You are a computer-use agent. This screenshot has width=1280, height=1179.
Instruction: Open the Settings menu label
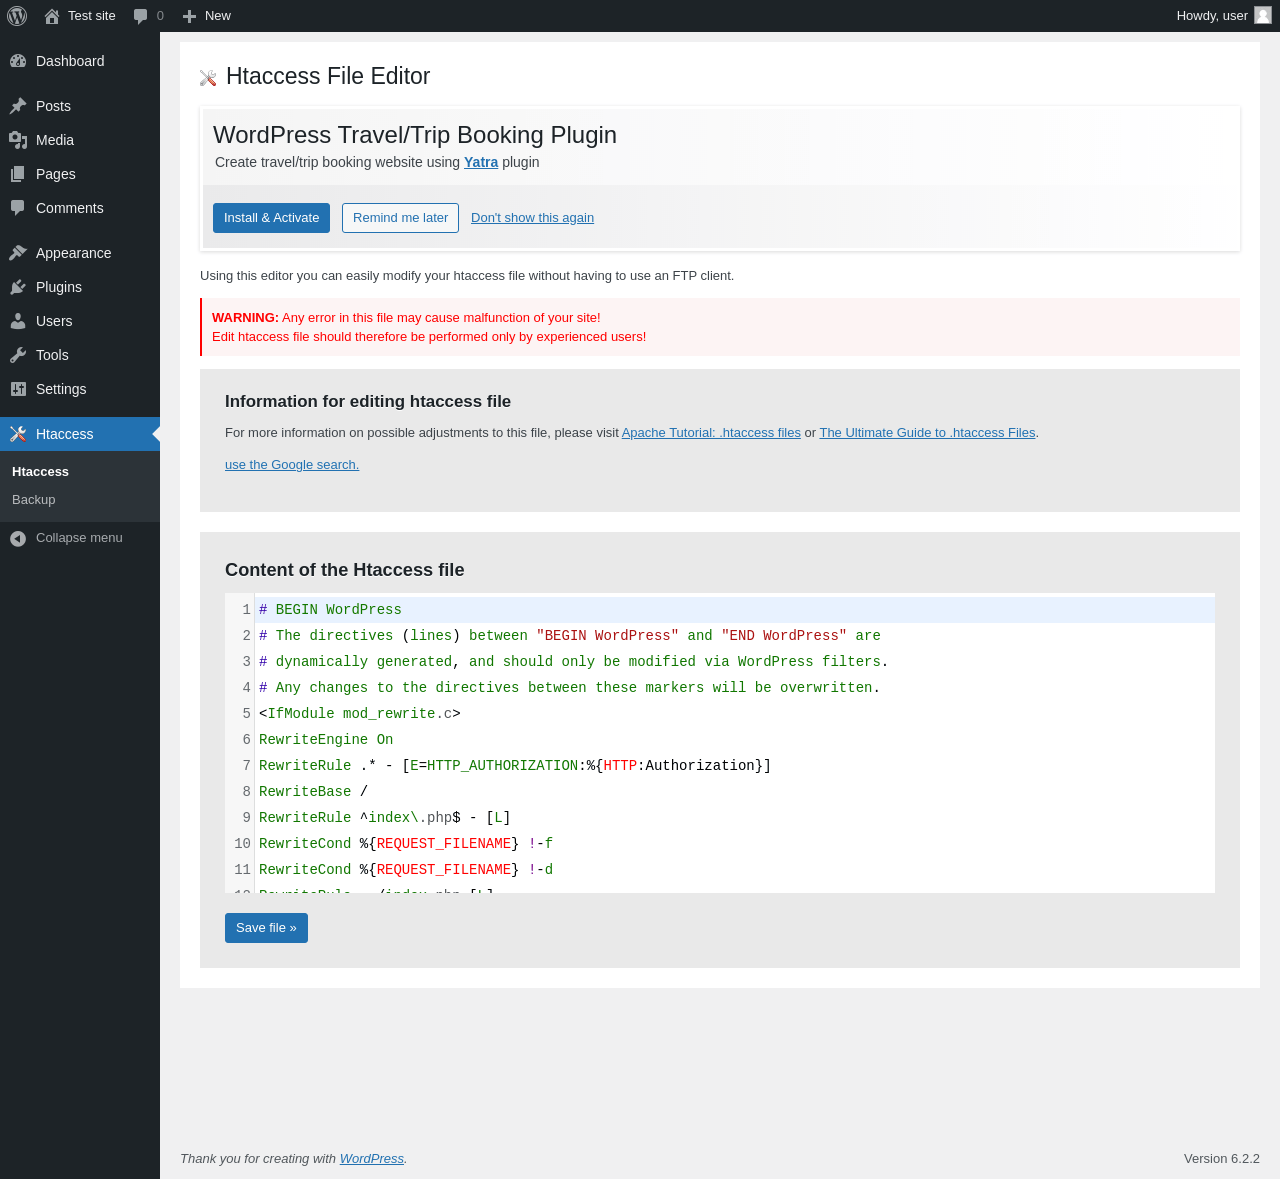[x=61, y=389]
